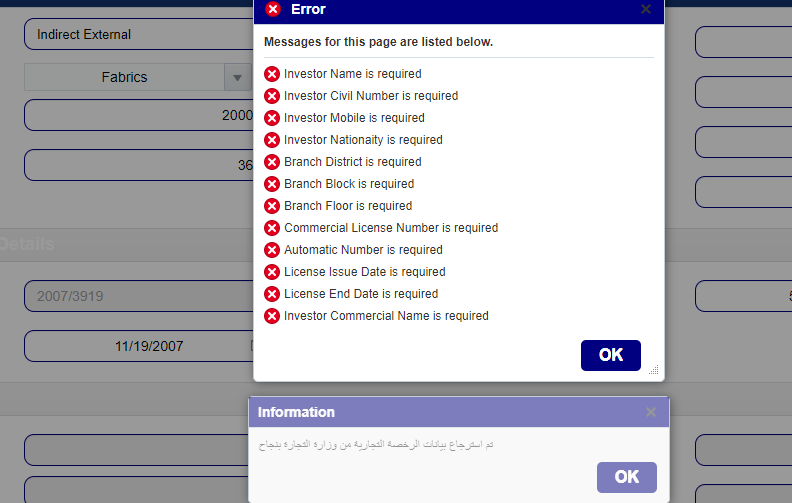This screenshot has height=503, width=792.
Task: Dismiss the Information dialog with OK
Action: pos(627,477)
